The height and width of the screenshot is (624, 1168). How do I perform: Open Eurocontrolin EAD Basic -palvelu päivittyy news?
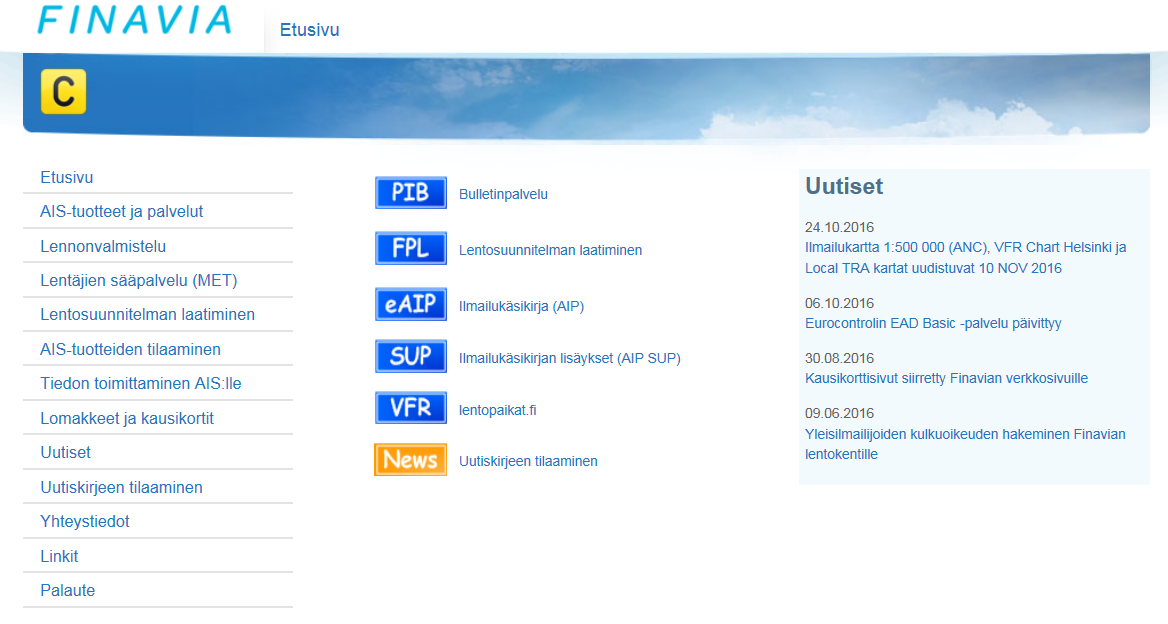933,323
